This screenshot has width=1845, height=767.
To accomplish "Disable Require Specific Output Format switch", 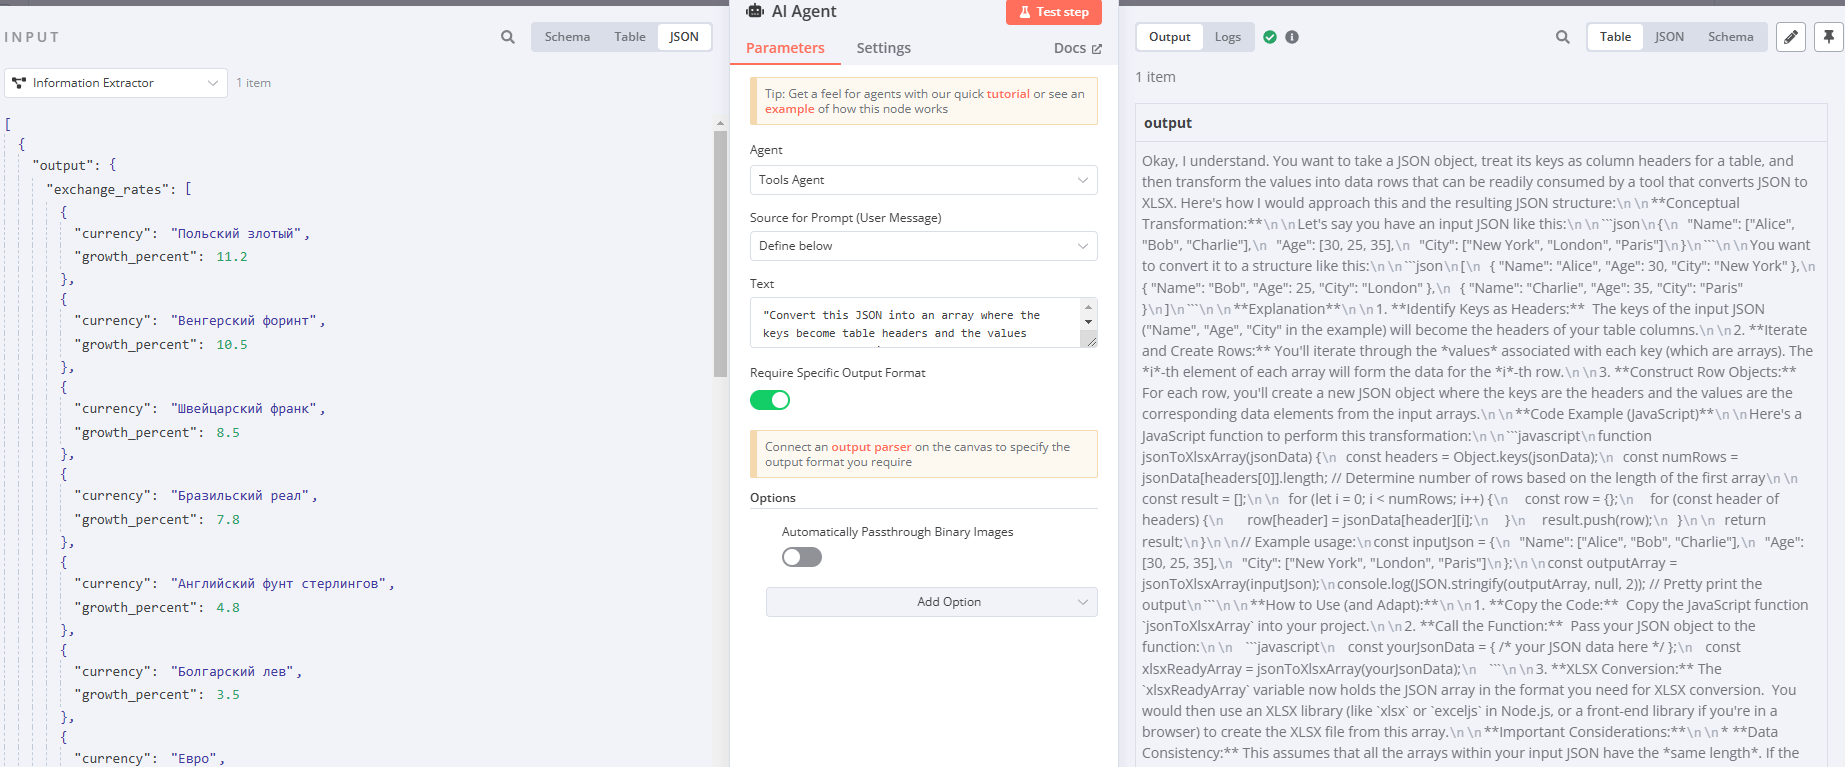I will click(x=770, y=400).
